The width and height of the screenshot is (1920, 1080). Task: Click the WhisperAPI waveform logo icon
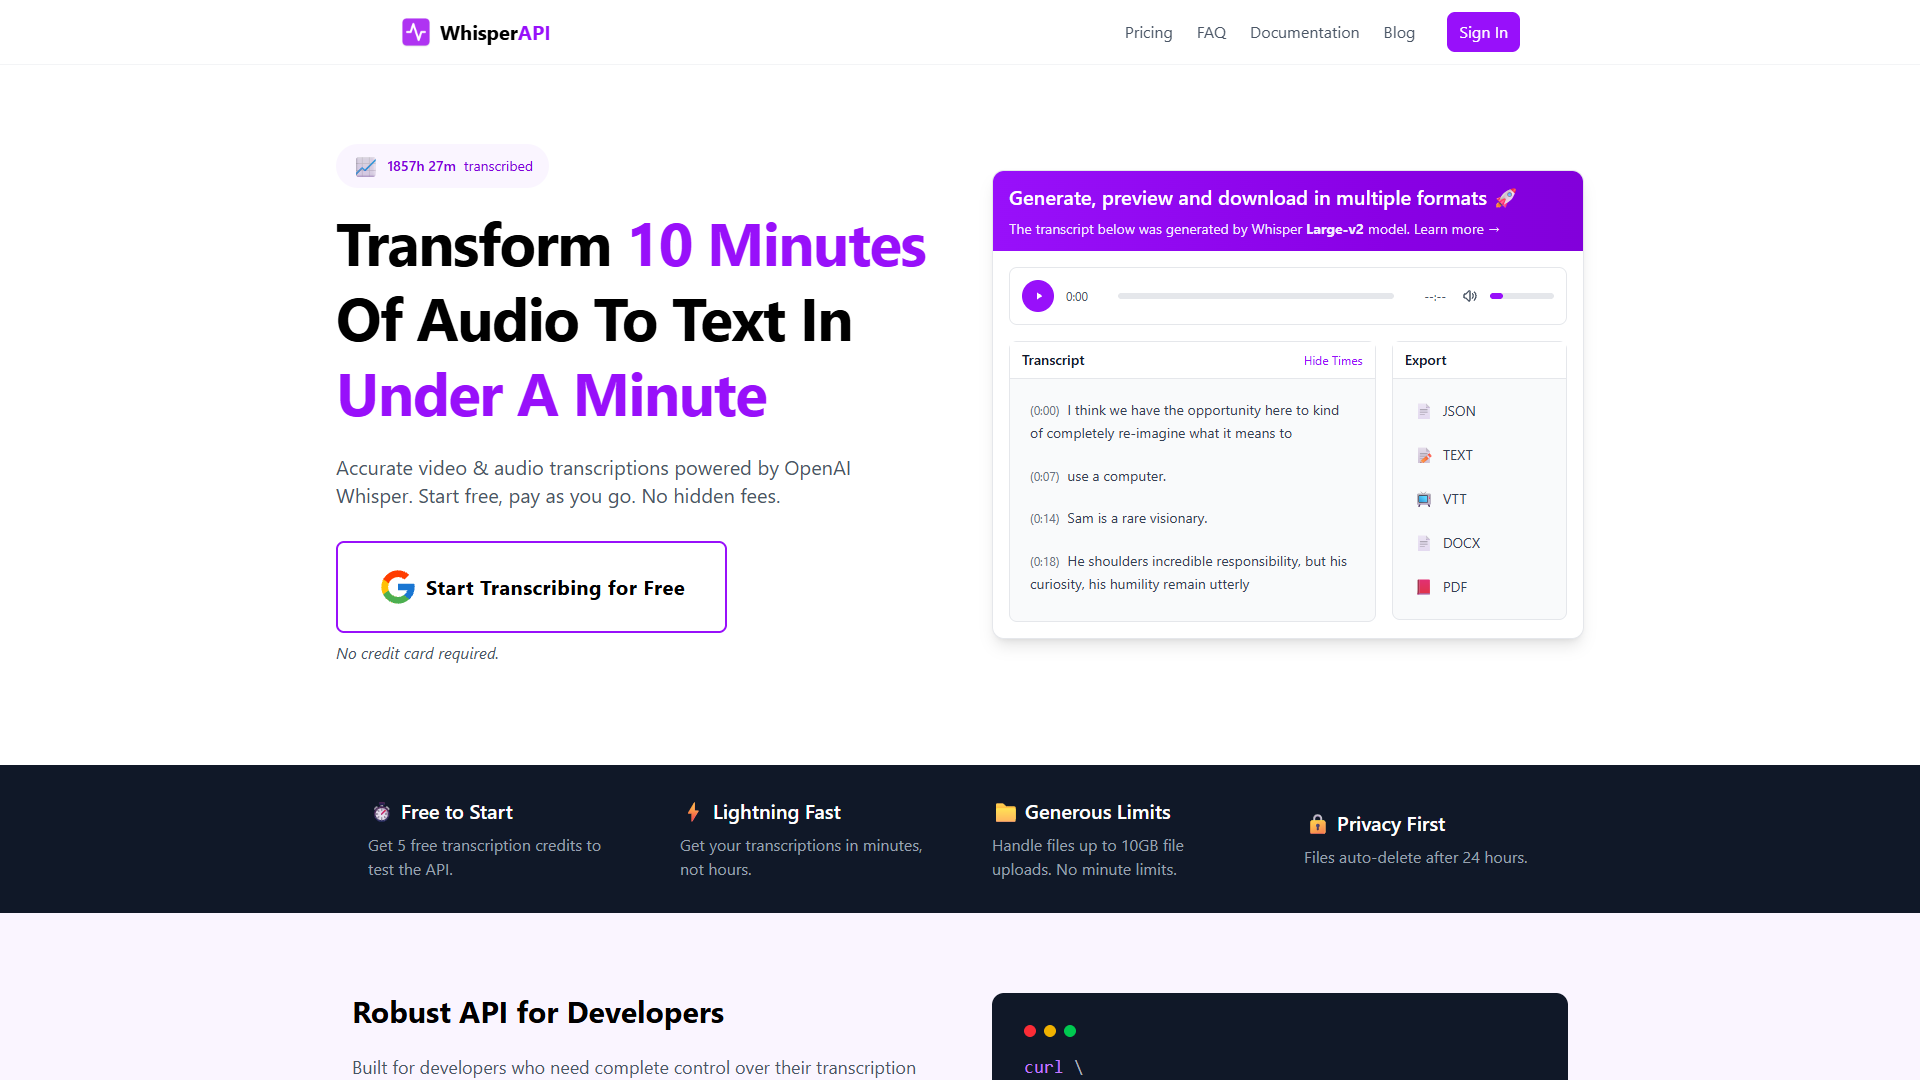[416, 32]
